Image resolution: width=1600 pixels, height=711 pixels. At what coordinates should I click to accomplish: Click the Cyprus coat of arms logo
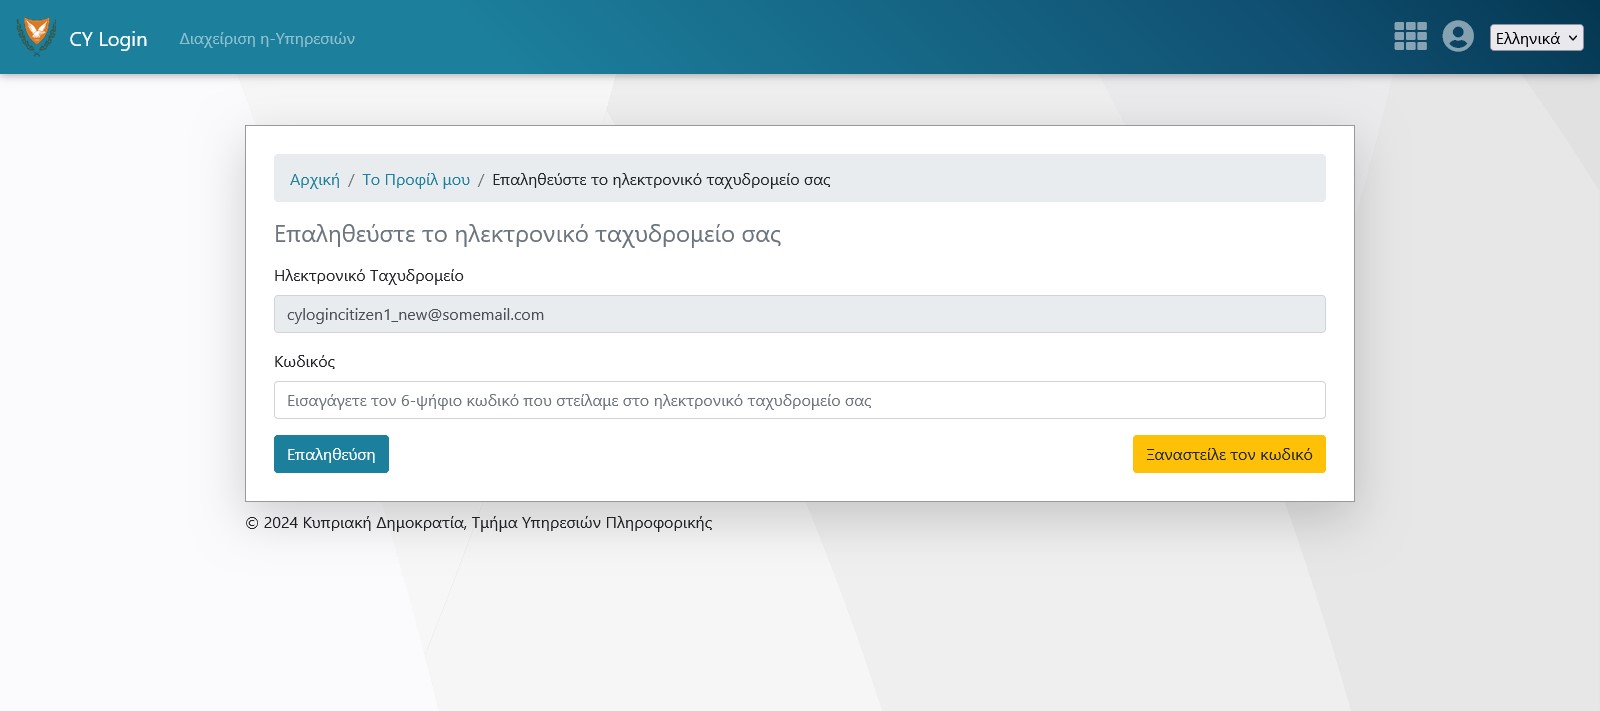point(37,37)
